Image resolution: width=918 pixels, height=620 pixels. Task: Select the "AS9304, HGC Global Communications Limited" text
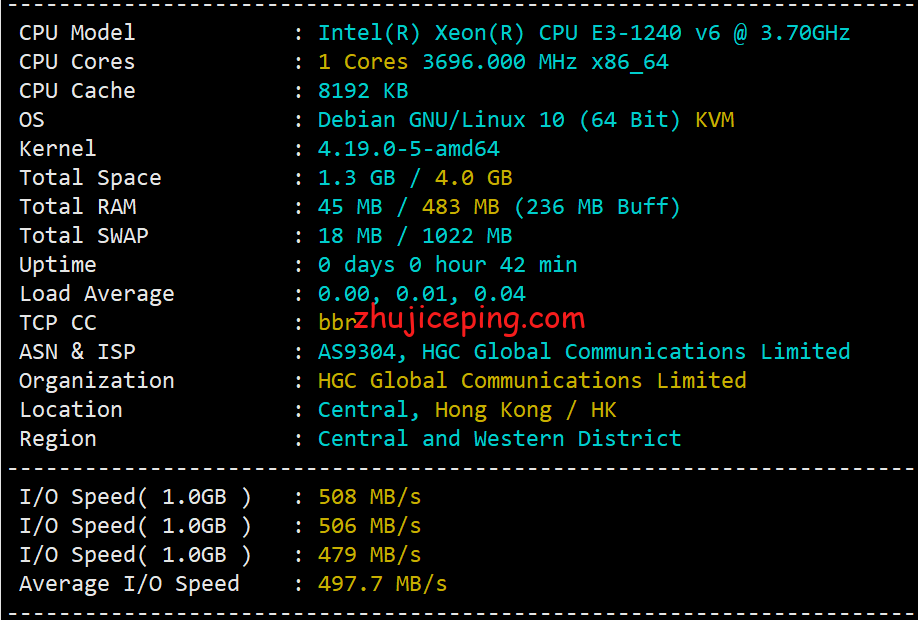click(584, 352)
